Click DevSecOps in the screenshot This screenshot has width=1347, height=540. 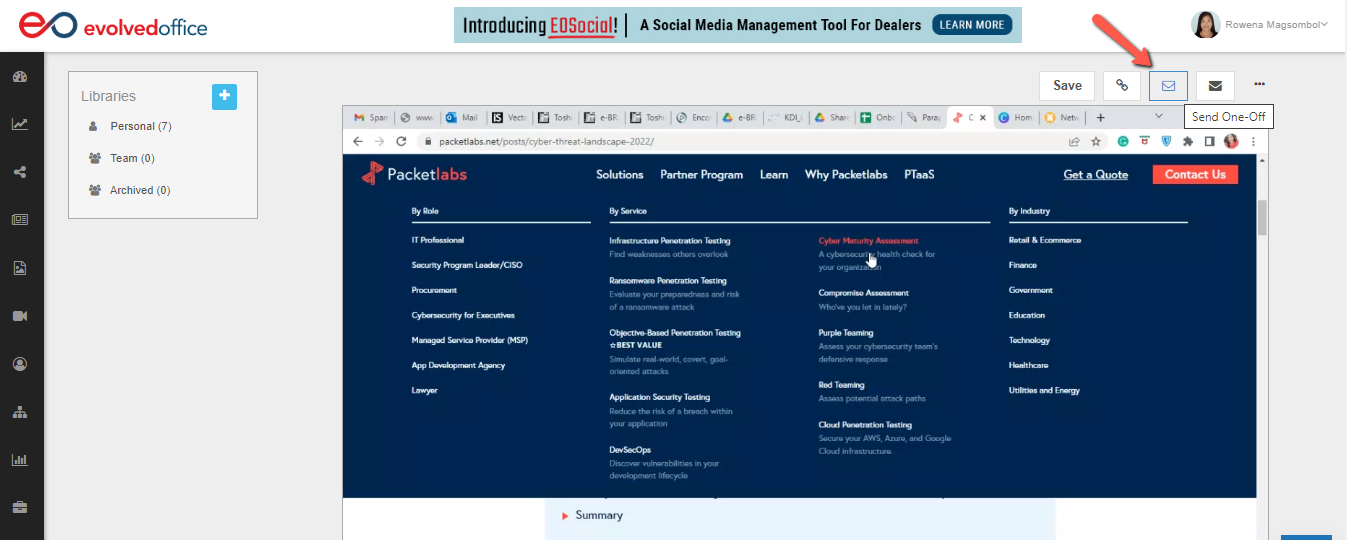(x=630, y=450)
